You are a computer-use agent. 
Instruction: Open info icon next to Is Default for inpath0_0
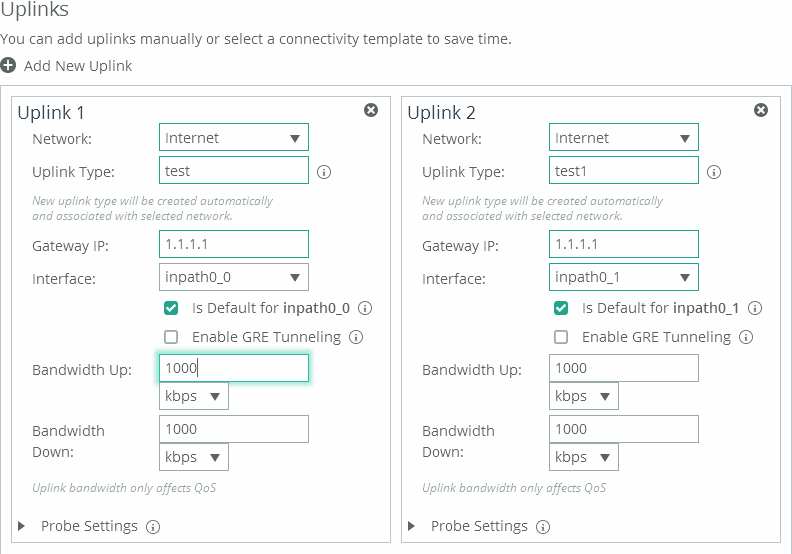(365, 308)
